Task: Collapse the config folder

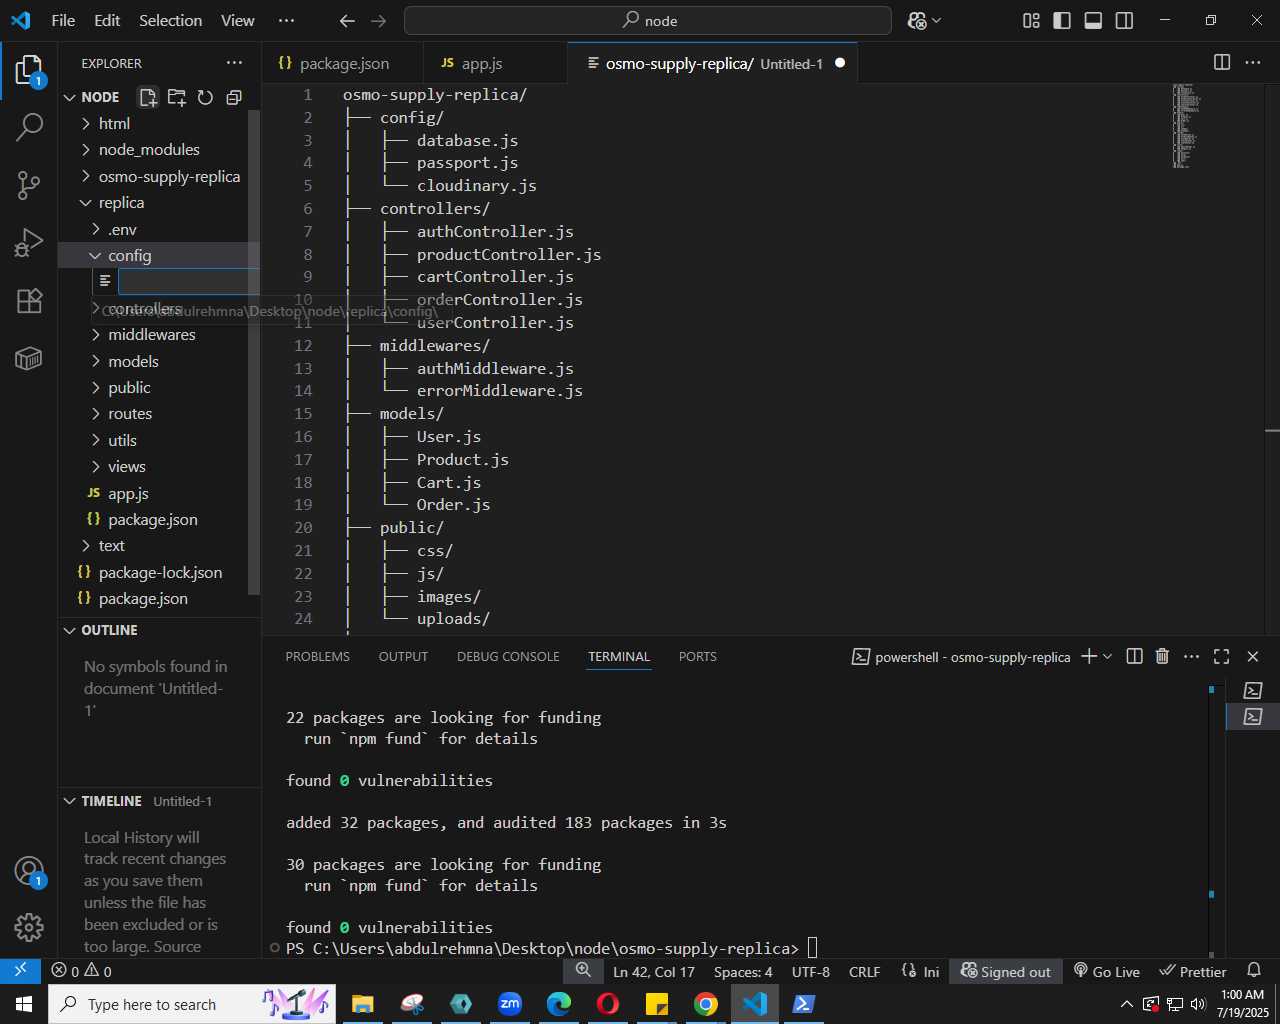Action: (129, 256)
